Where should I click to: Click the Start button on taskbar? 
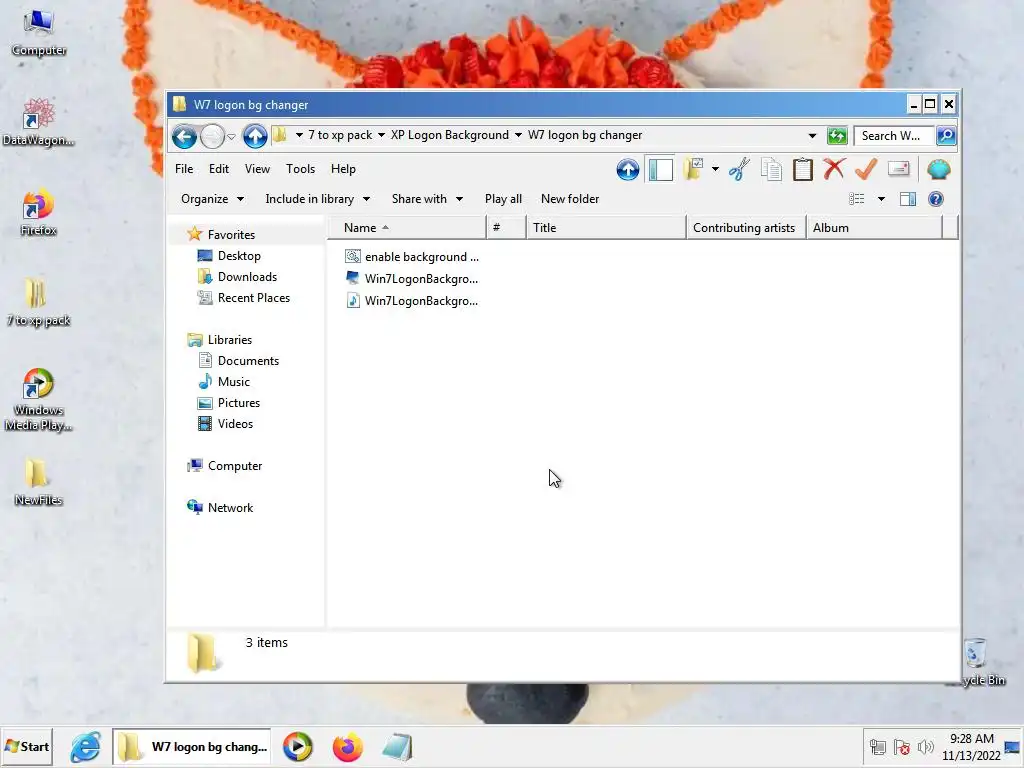coord(27,746)
